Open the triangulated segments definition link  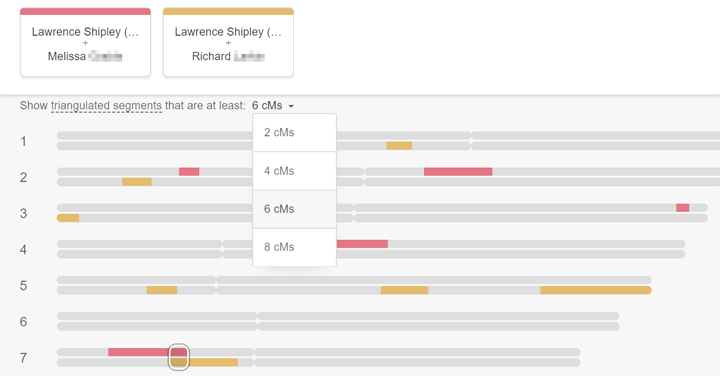click(106, 106)
